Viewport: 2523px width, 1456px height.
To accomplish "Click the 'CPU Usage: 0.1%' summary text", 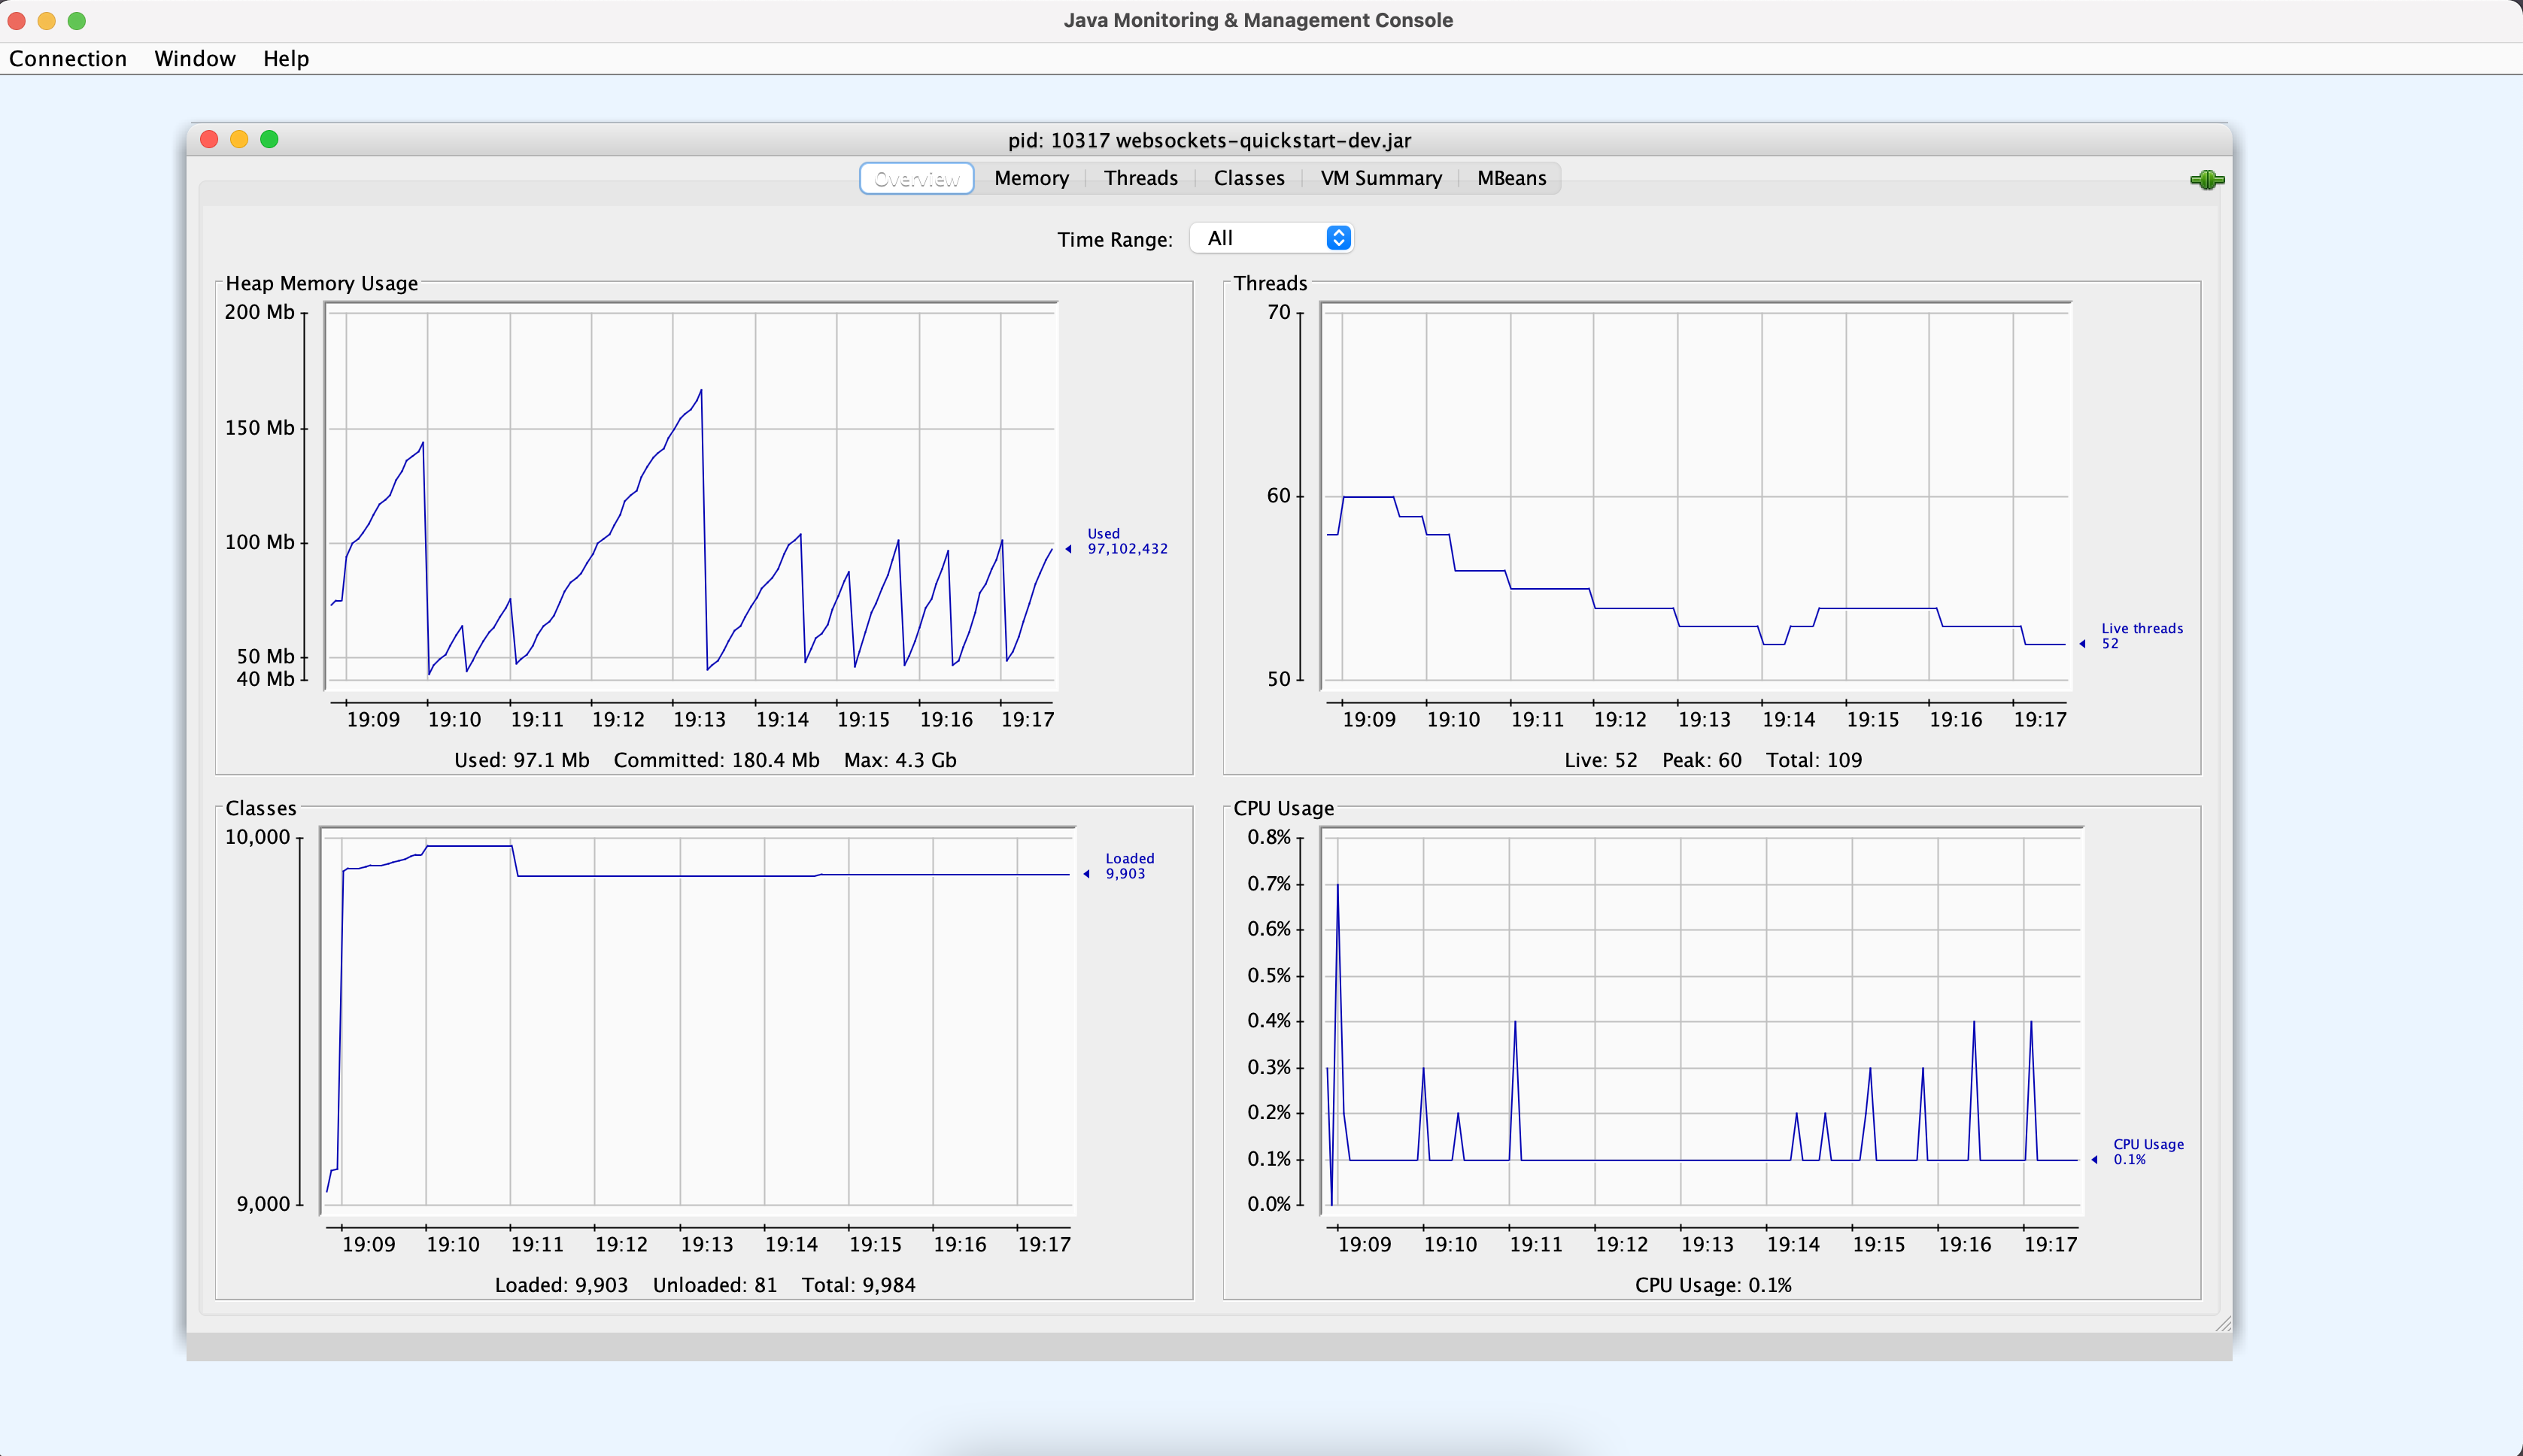I will [x=1713, y=1285].
